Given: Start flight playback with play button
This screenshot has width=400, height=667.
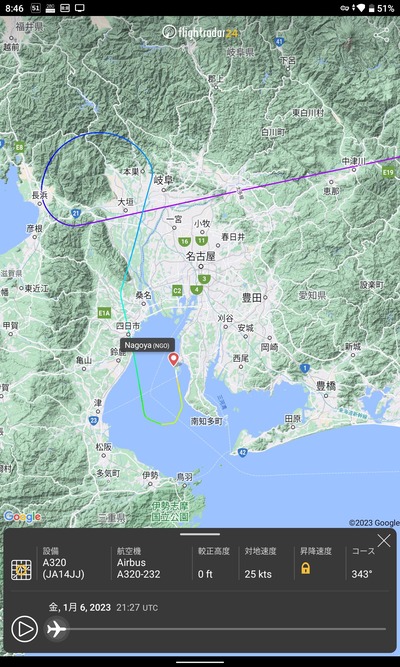Looking at the screenshot, I should (x=24, y=629).
